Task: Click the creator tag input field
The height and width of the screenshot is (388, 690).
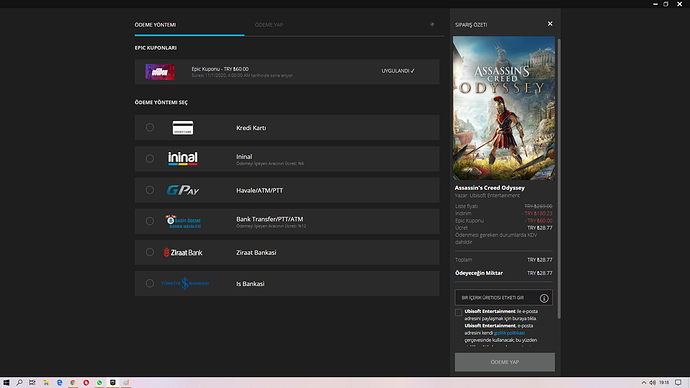Action: pos(496,298)
